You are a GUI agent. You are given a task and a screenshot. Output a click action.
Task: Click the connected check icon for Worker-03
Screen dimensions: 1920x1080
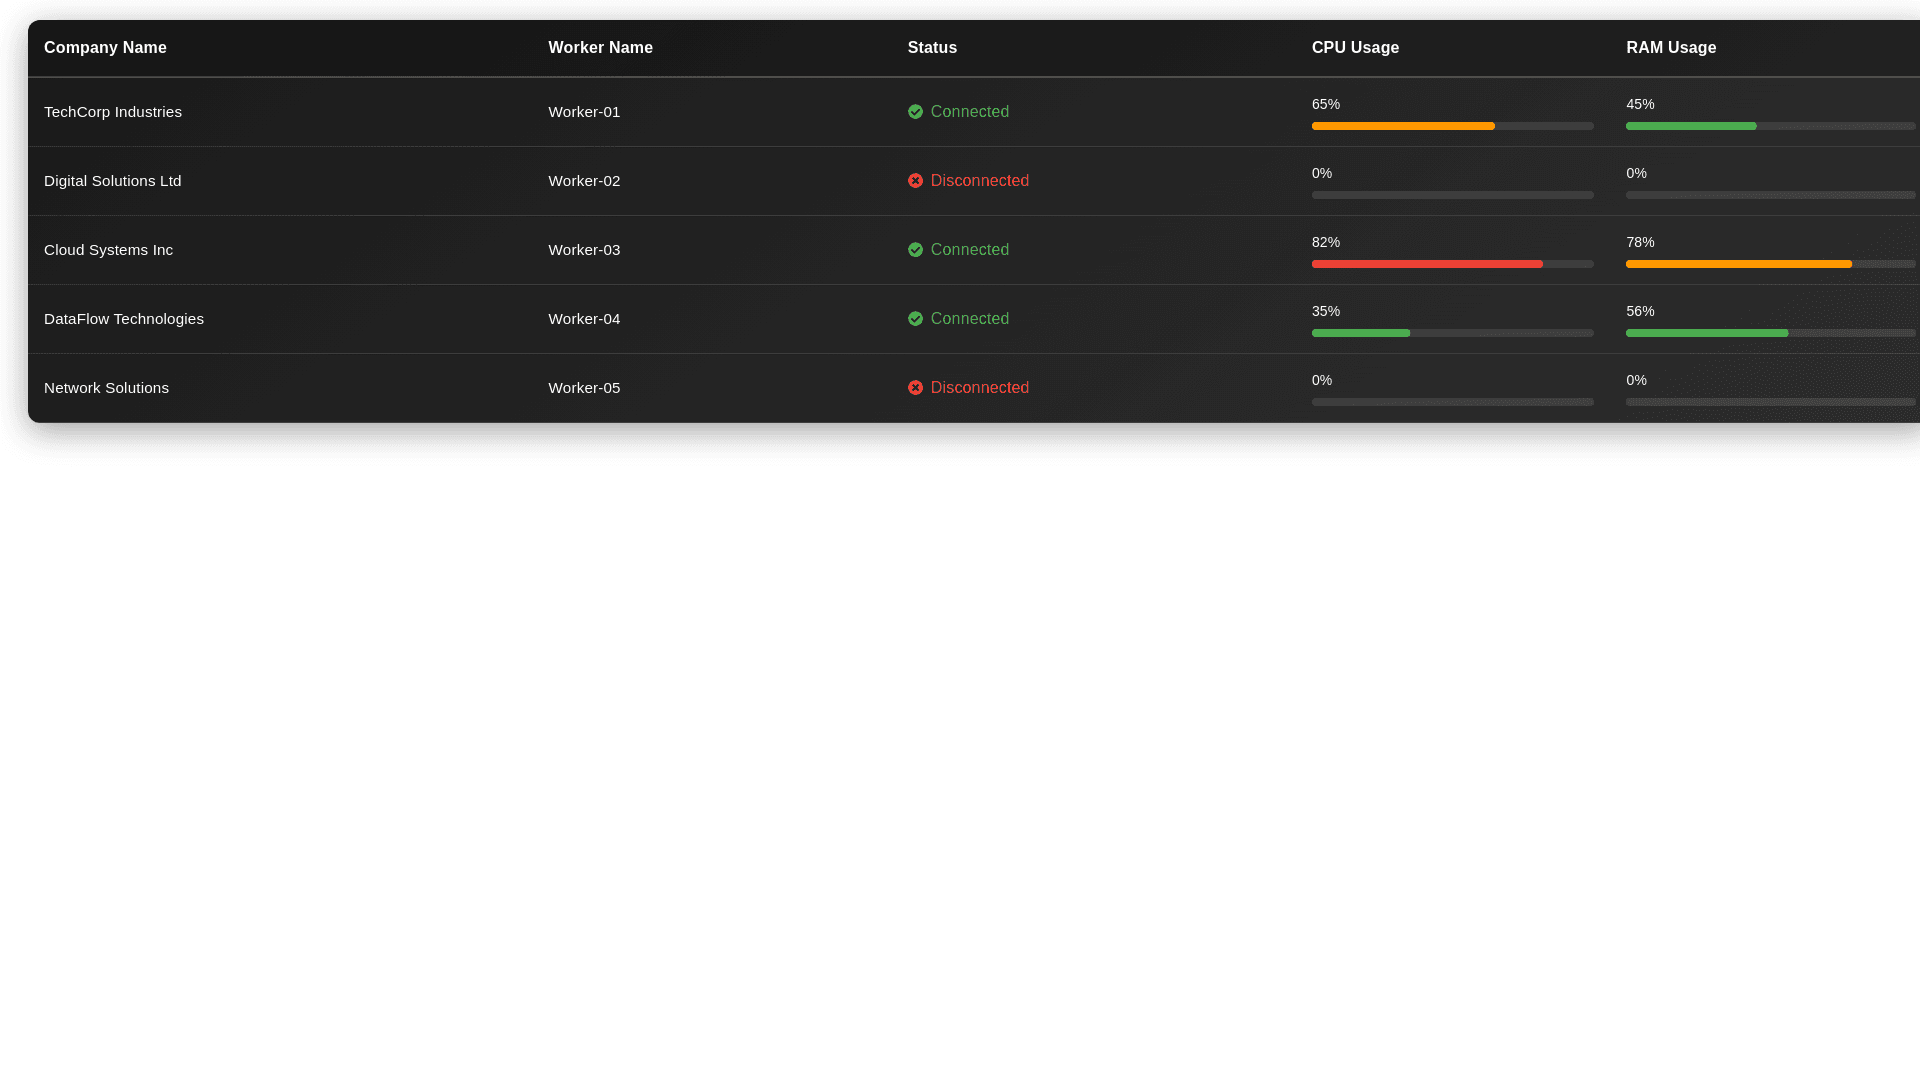[x=915, y=250]
